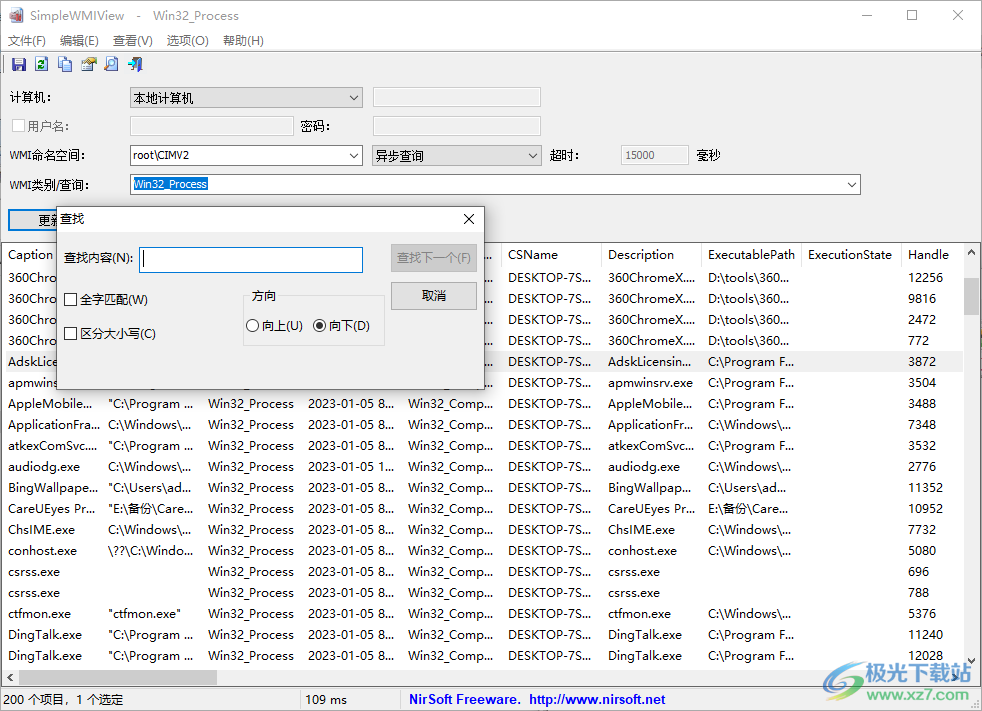
Task: Open the root\CIMV2 namespace dropdown
Action: (x=354, y=155)
